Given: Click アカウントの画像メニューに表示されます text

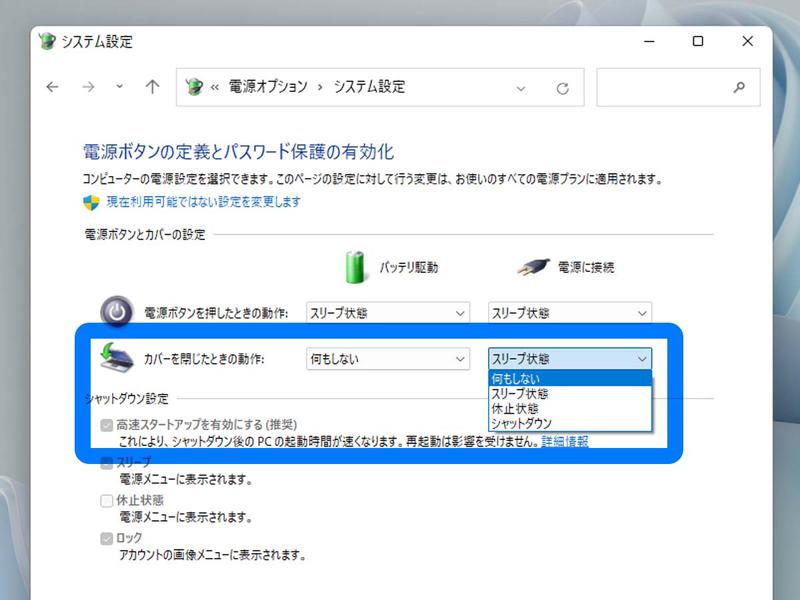Looking at the screenshot, I should click(x=212, y=555).
